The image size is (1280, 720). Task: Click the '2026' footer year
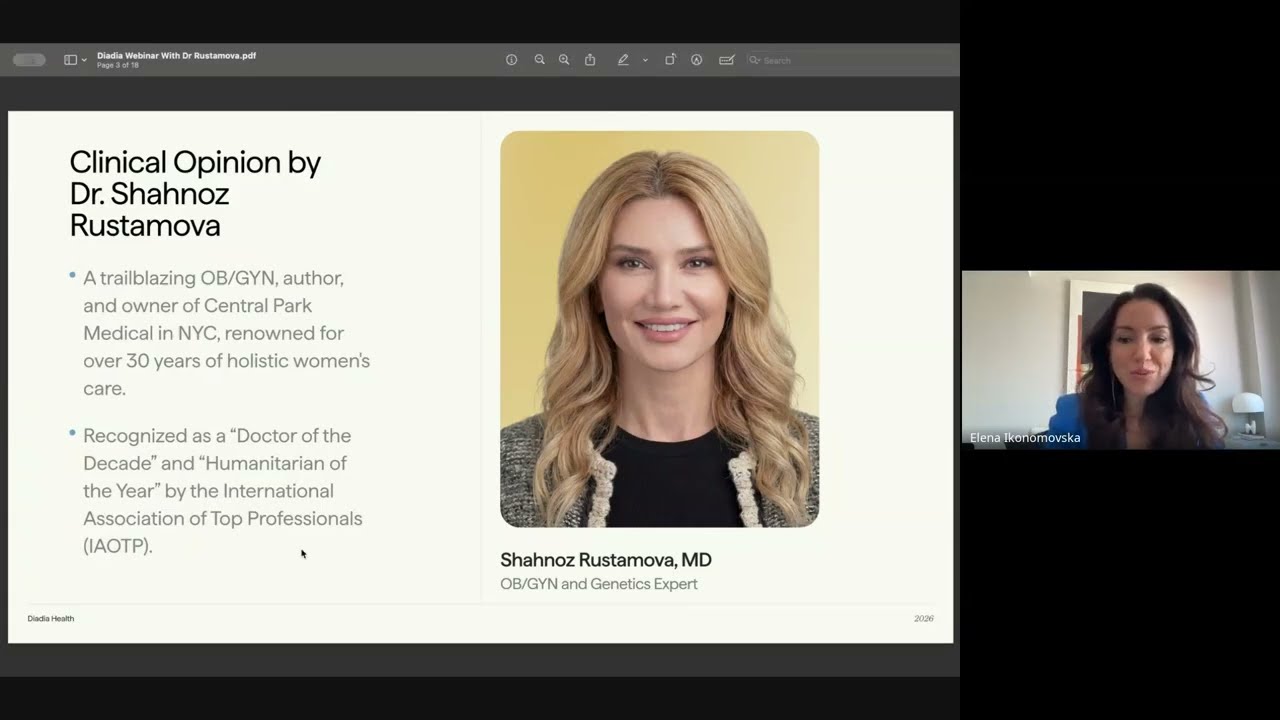coord(924,618)
